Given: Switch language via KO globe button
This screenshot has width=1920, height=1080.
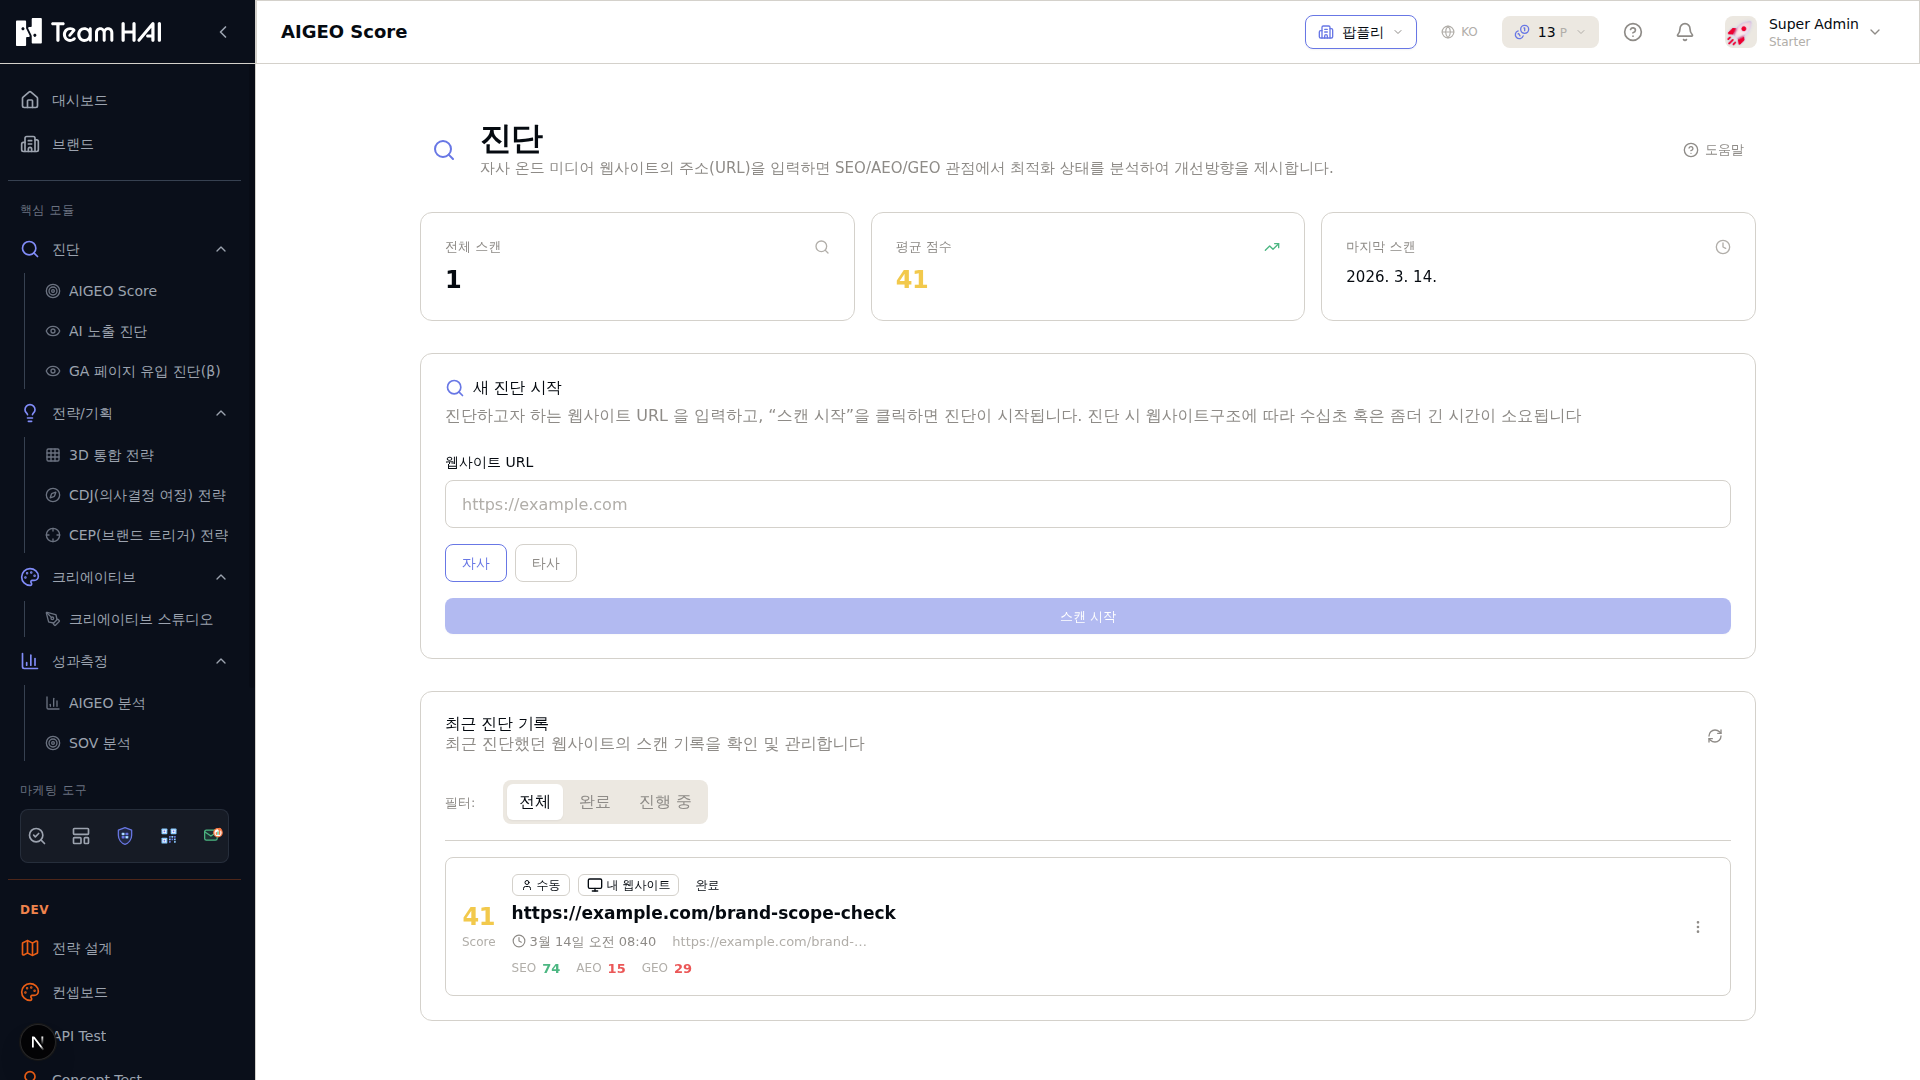Looking at the screenshot, I should pos(1459,32).
